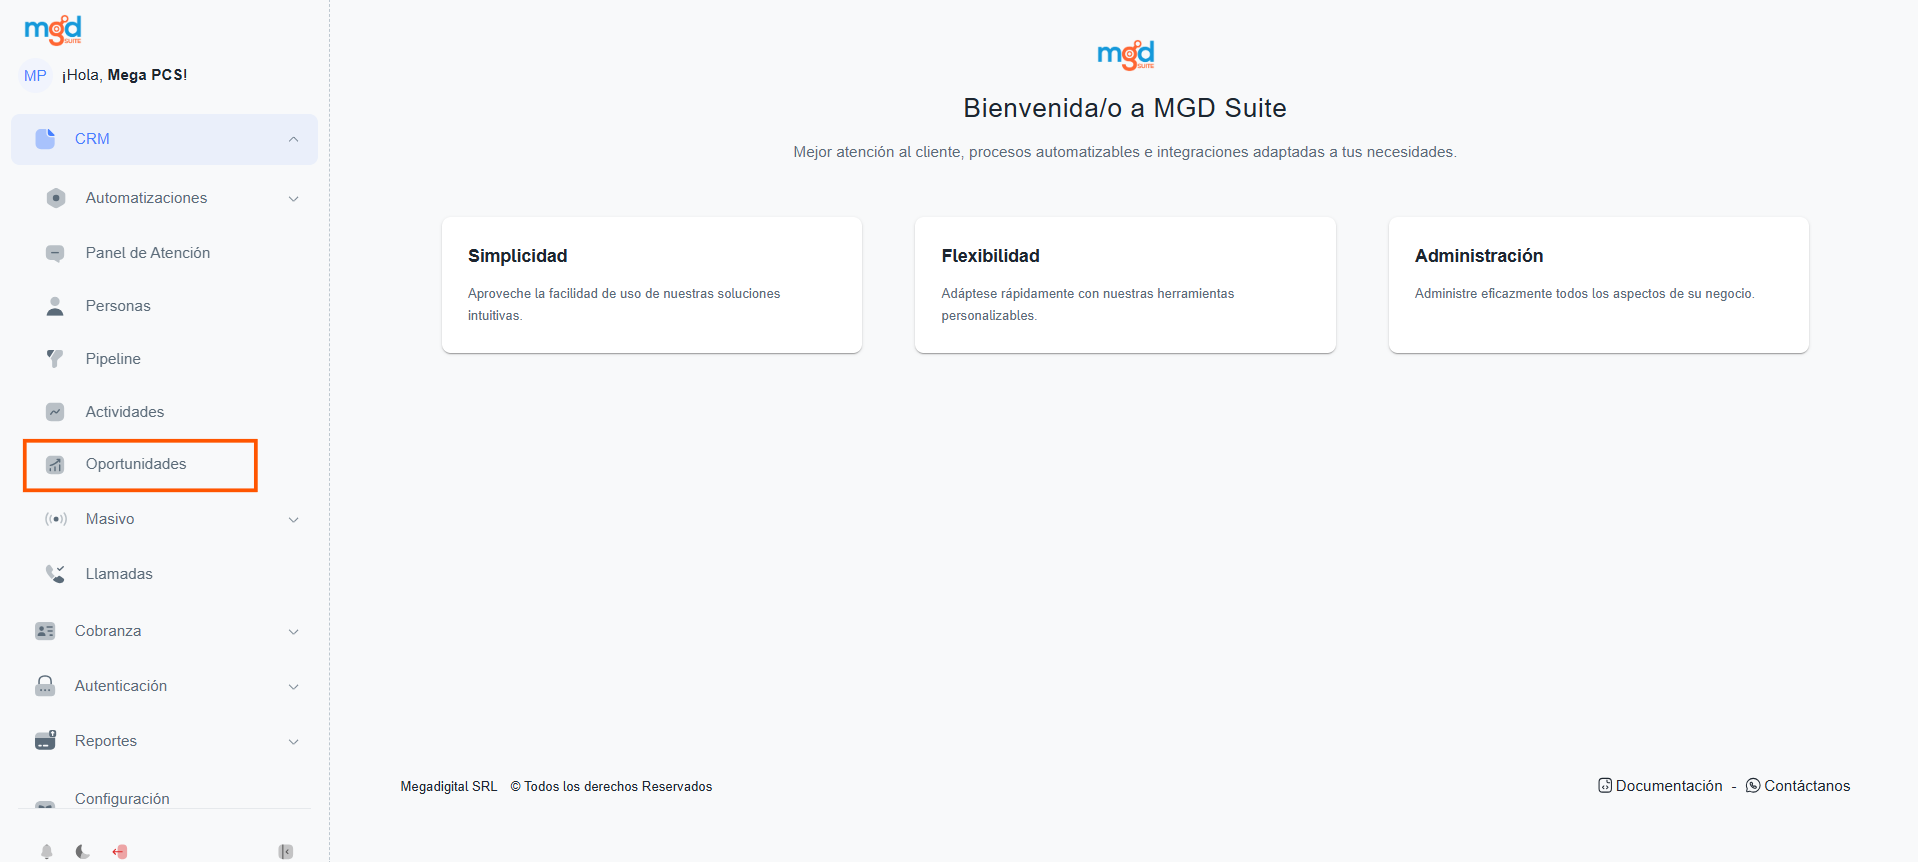Click the Flexibilidad card
The width and height of the screenshot is (1918, 862).
pyautogui.click(x=1125, y=285)
